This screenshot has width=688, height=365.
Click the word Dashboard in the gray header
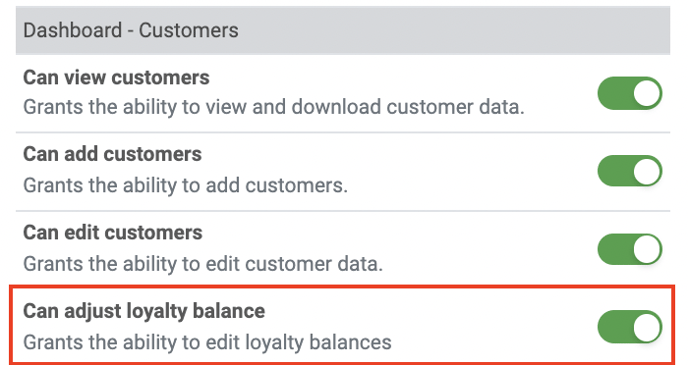(72, 30)
